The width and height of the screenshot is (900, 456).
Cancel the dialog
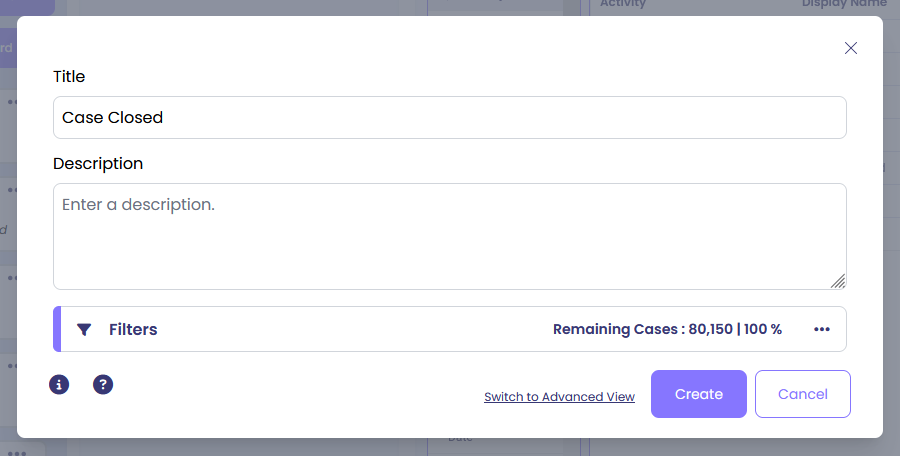[x=802, y=394]
